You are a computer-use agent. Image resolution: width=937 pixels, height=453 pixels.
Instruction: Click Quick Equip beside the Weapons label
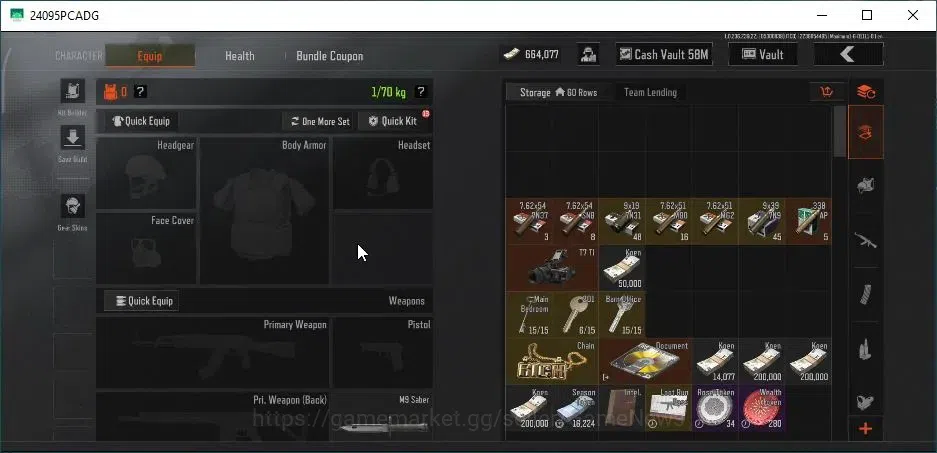click(142, 301)
